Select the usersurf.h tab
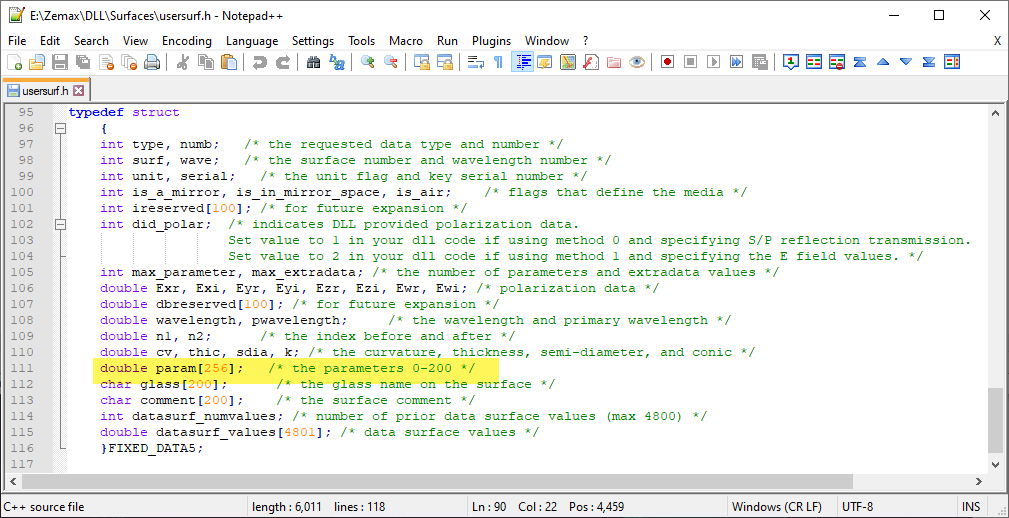1009x518 pixels. click(x=46, y=90)
